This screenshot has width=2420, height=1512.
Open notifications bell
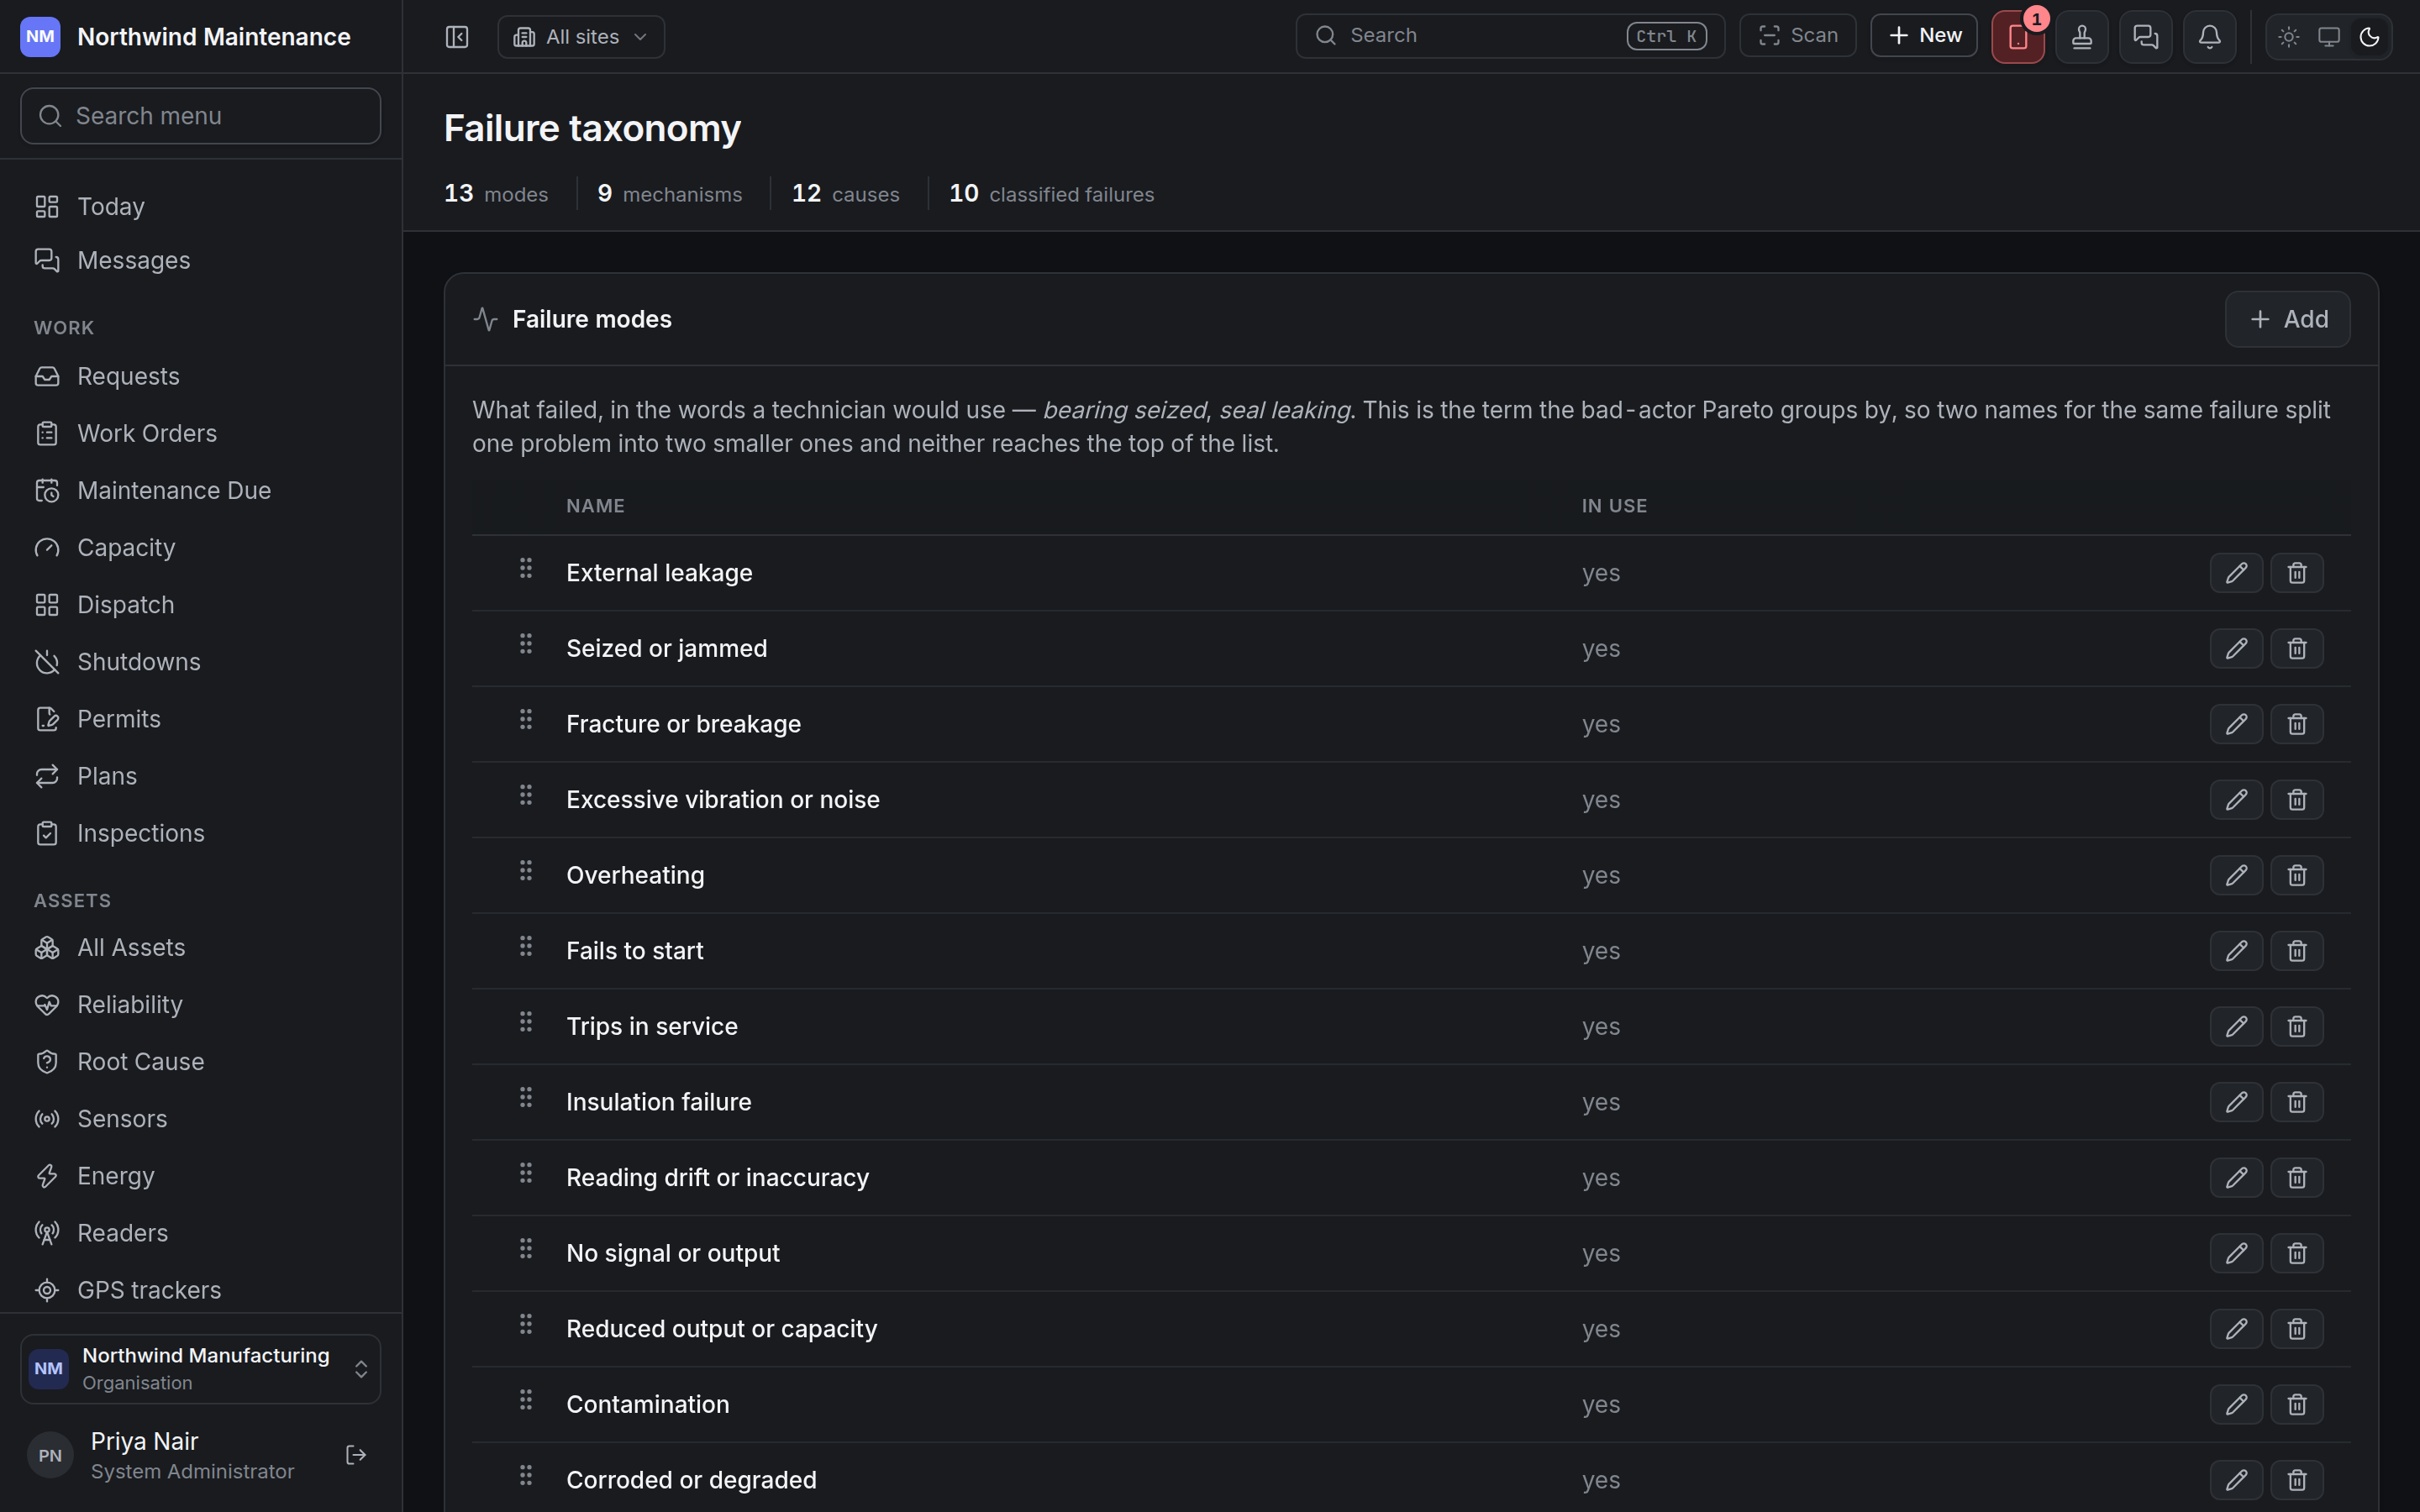(2210, 37)
